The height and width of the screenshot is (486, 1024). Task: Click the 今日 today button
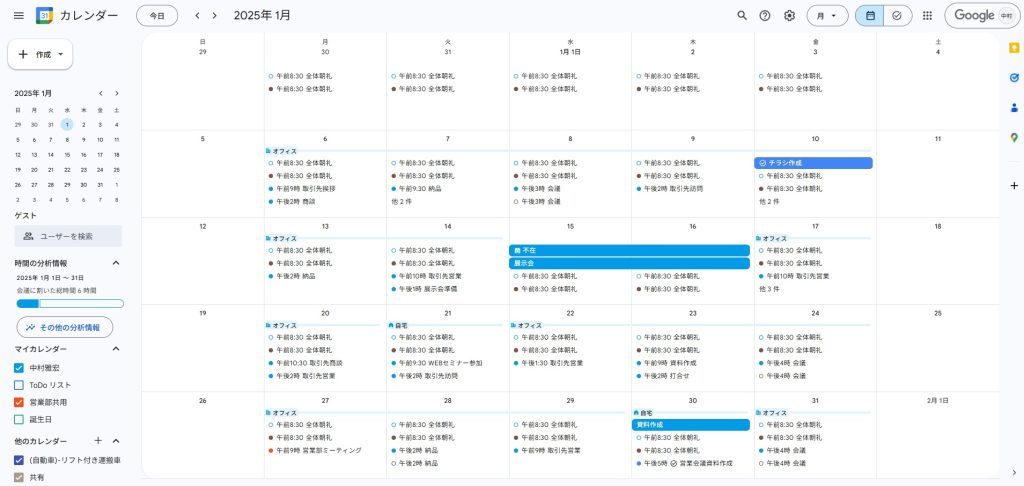click(x=157, y=16)
